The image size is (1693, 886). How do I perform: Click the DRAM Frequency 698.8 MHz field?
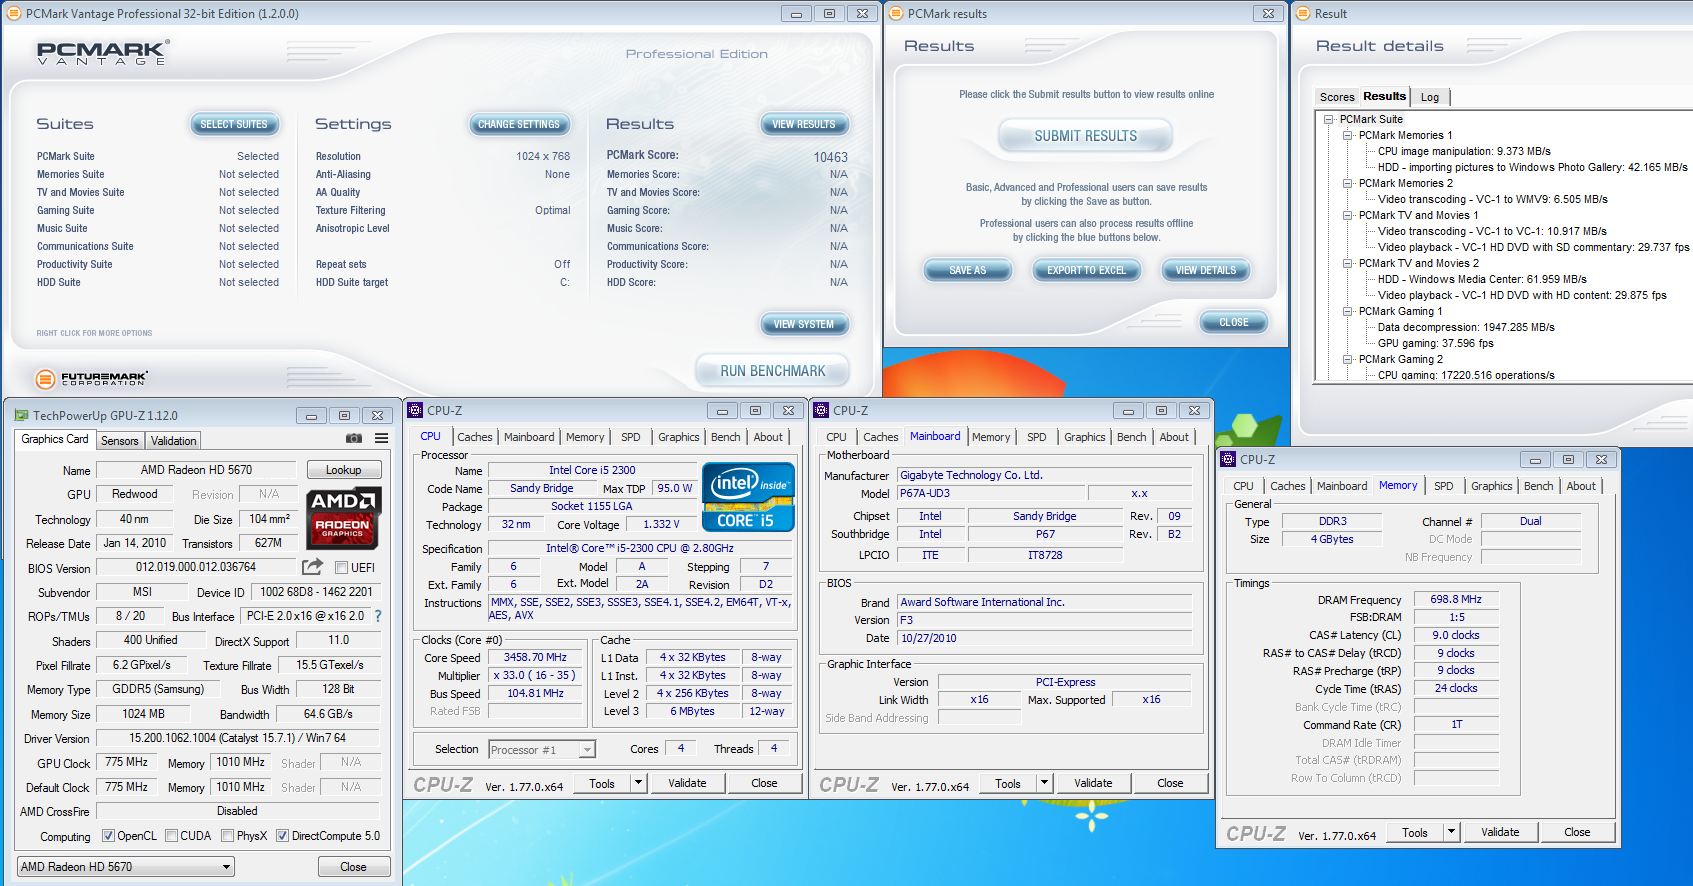click(1456, 600)
